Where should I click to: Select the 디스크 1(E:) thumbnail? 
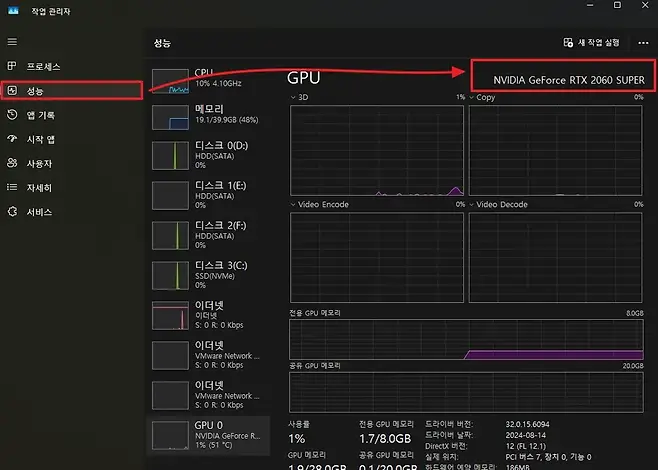[x=170, y=196]
